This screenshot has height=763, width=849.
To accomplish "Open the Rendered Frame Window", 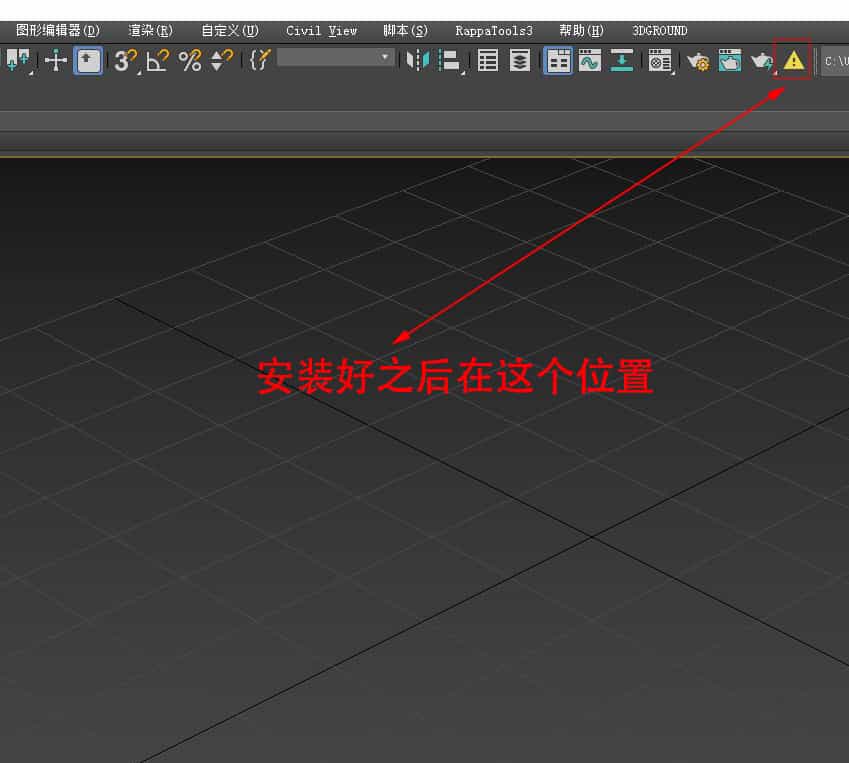I will pos(730,61).
